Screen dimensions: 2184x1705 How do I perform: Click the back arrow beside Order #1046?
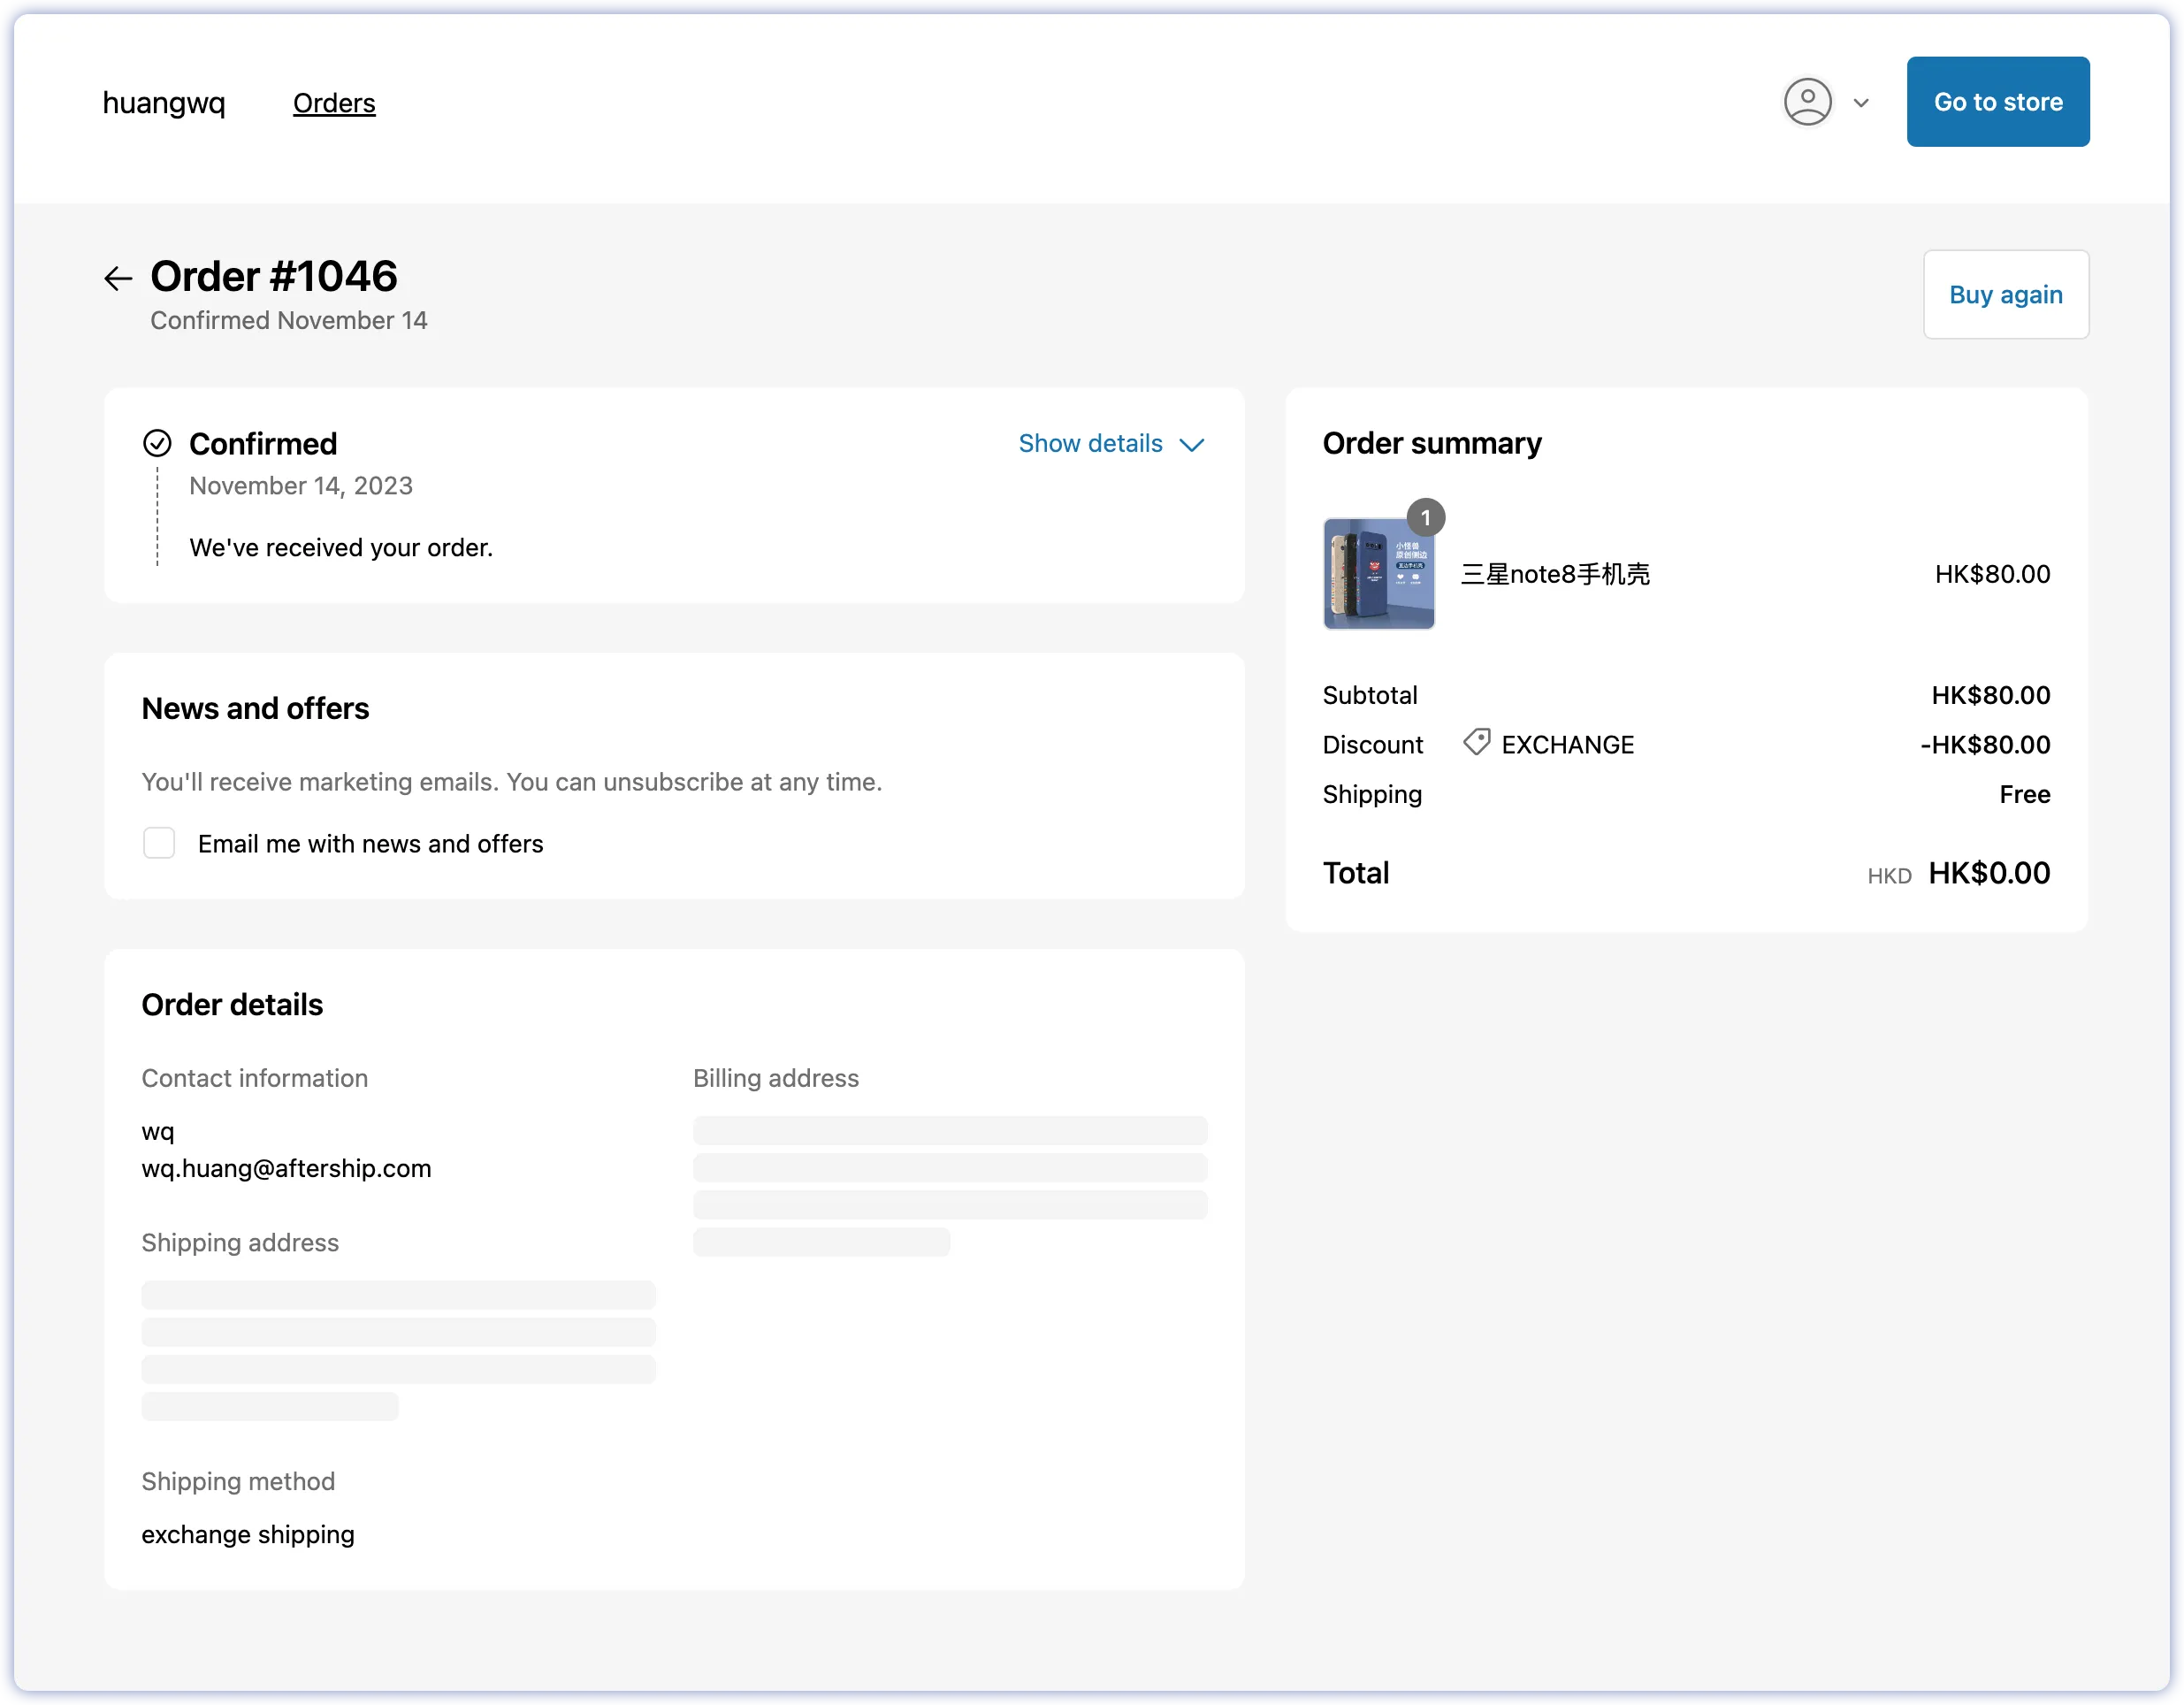(118, 278)
